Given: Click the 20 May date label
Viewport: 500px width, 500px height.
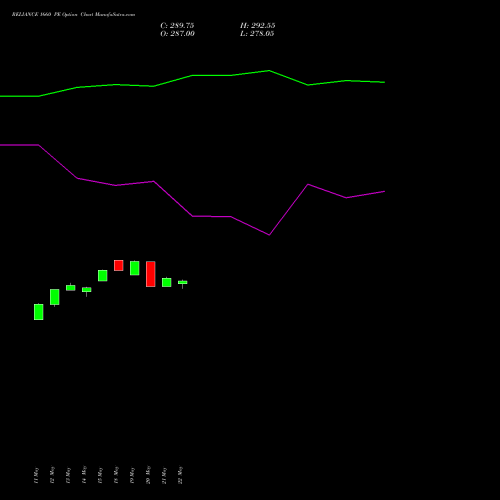Looking at the screenshot, I should point(148,475).
